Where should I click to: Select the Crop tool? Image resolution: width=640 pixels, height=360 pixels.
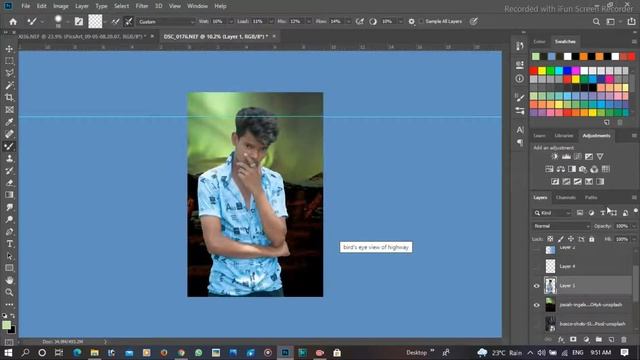point(9,98)
